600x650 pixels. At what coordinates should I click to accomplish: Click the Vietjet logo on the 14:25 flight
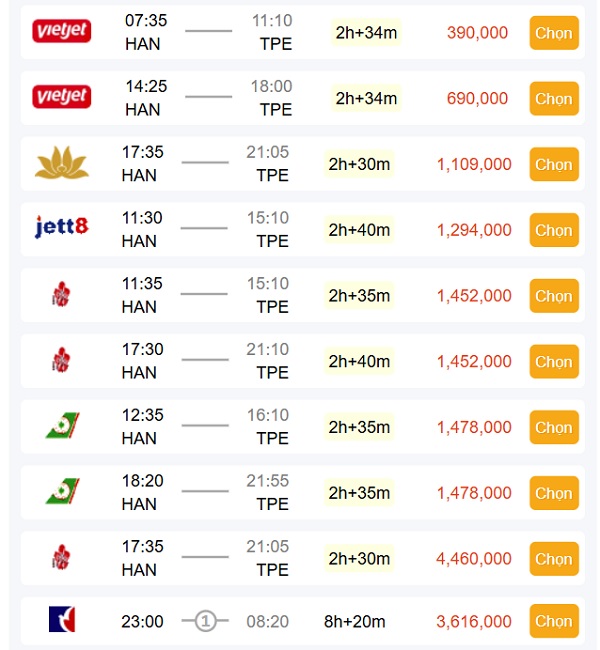(62, 98)
